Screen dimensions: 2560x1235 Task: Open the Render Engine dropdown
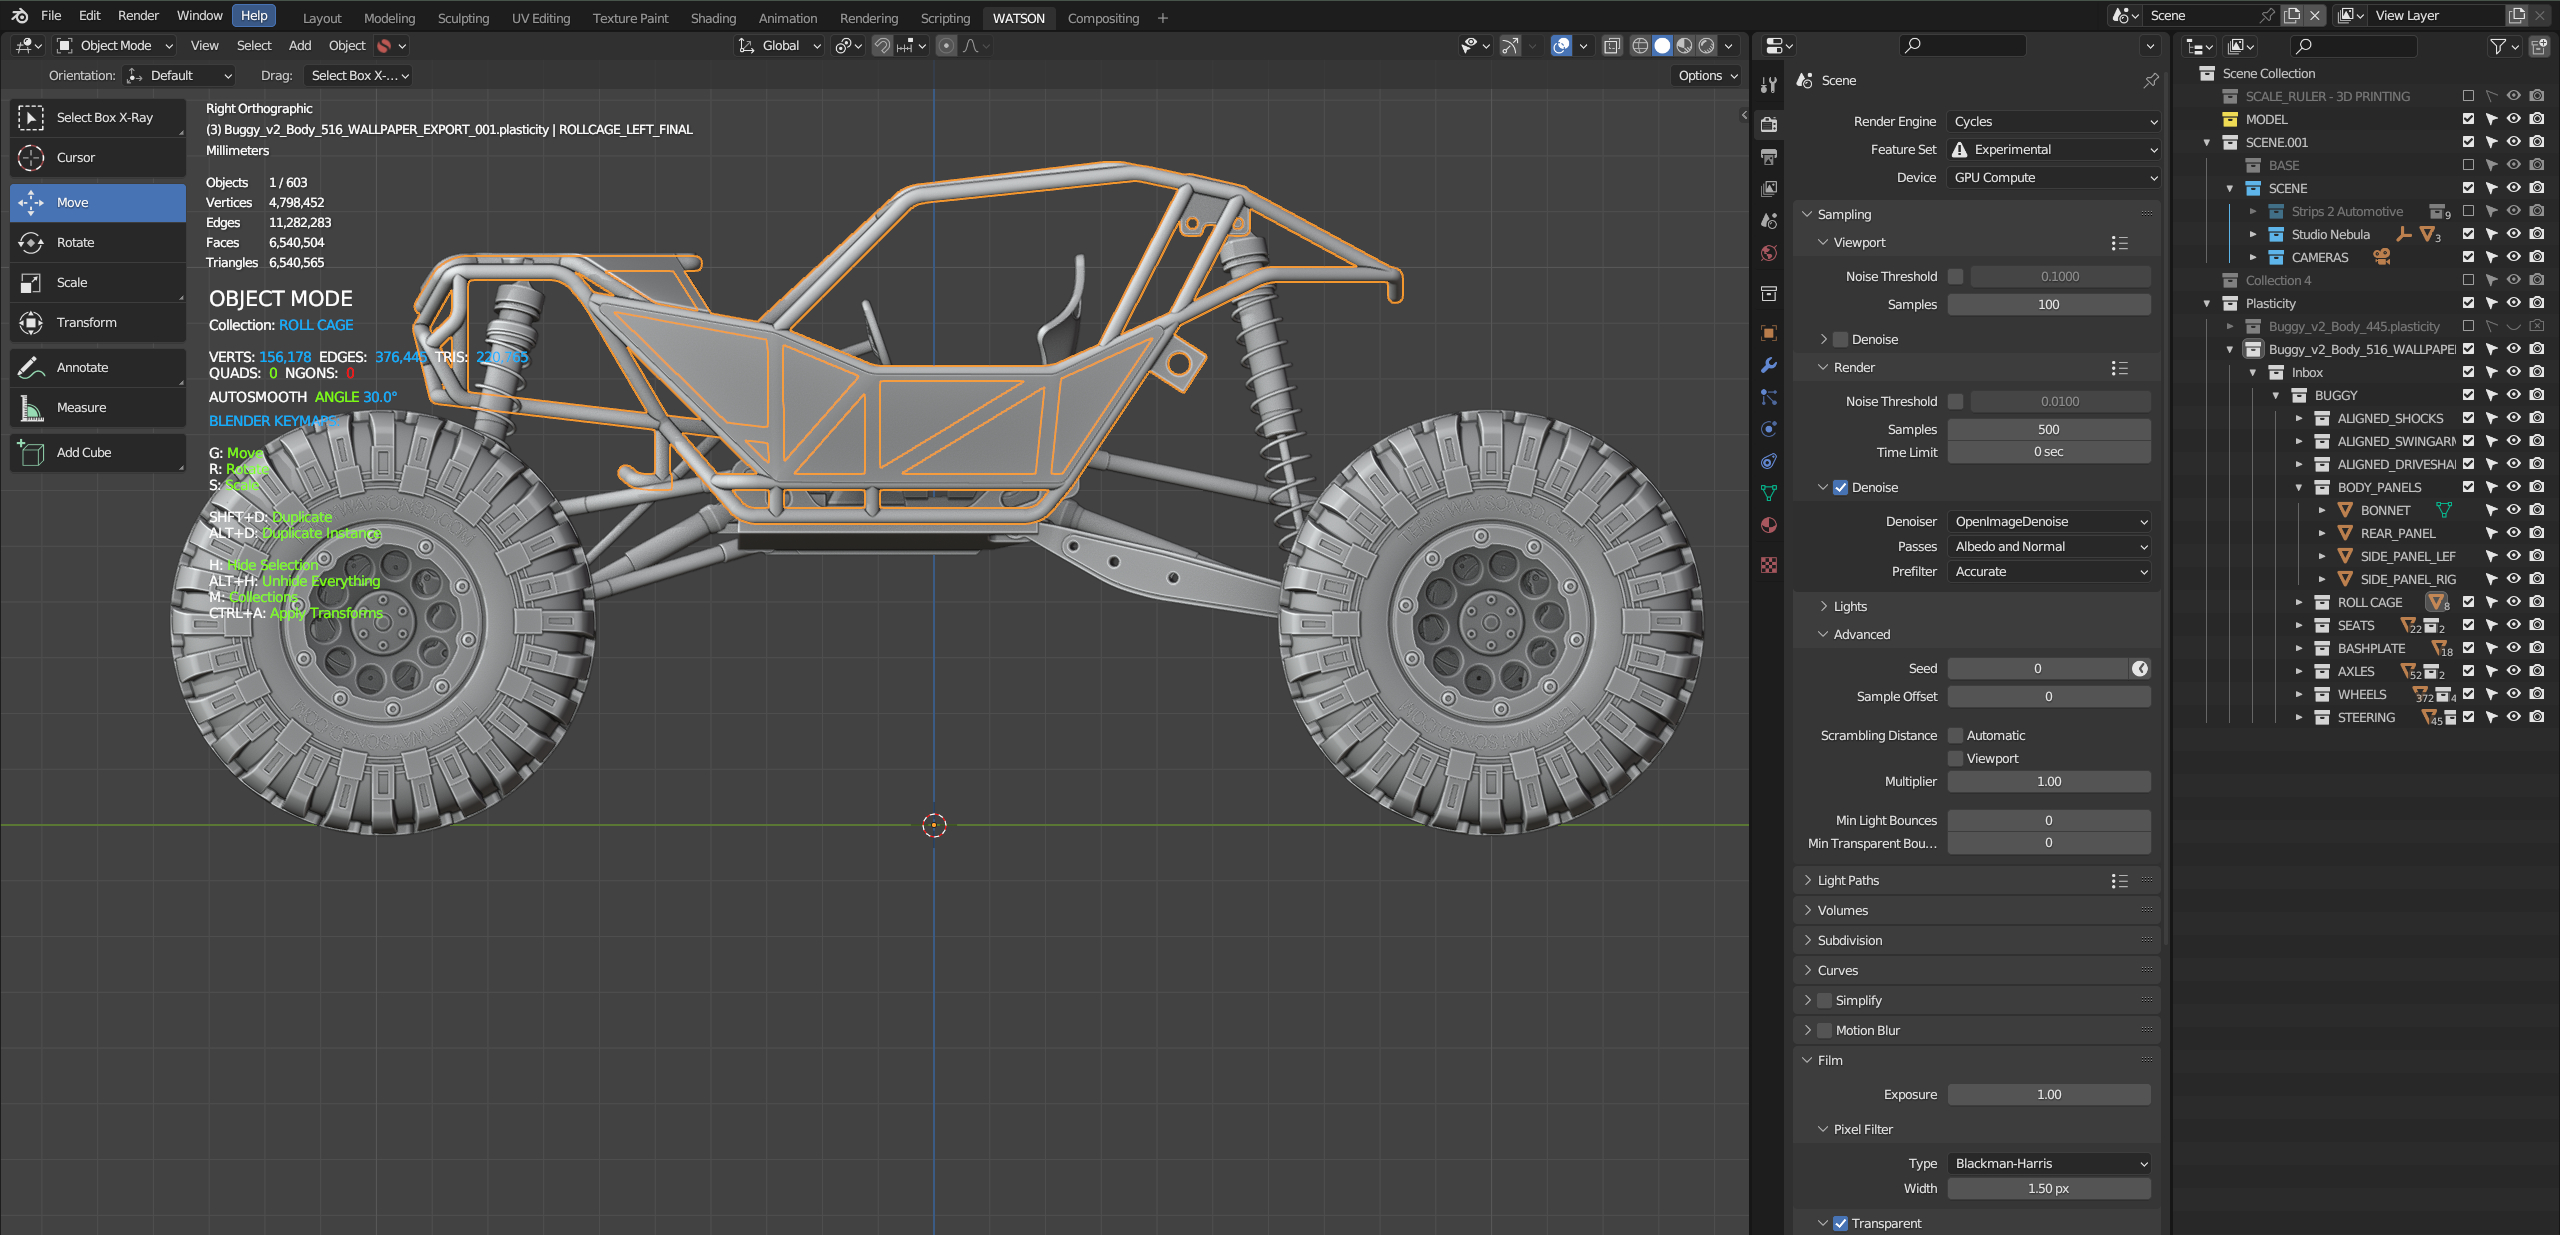(x=2054, y=121)
